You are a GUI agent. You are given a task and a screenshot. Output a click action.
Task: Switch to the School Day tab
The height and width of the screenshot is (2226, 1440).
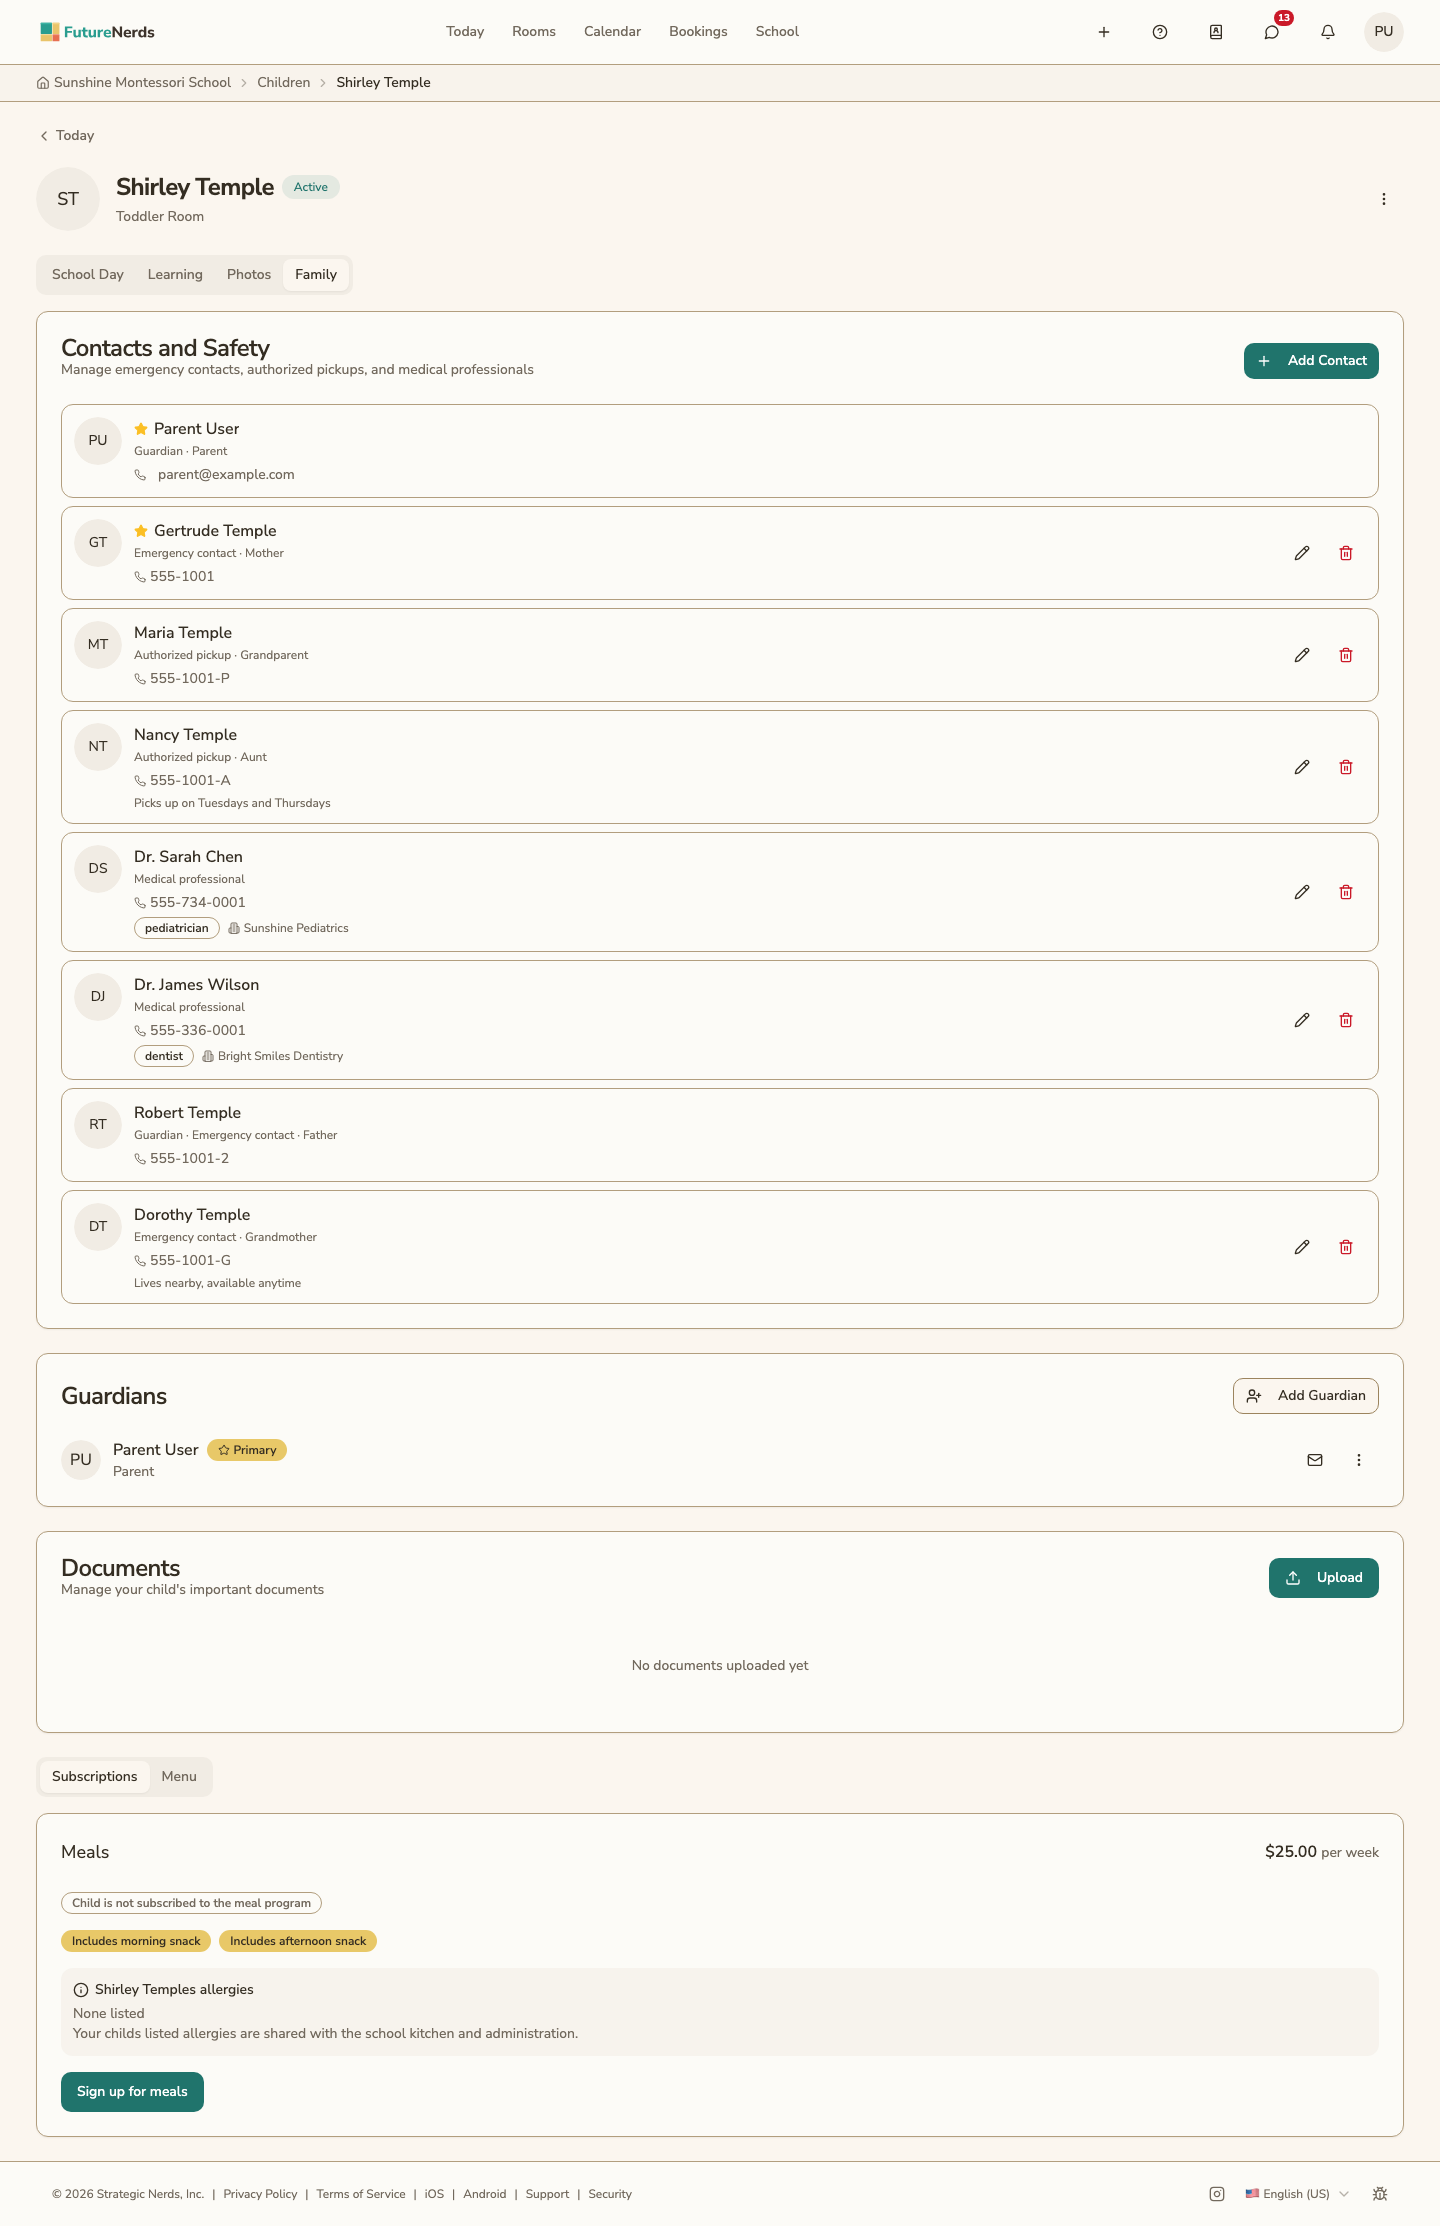click(88, 275)
